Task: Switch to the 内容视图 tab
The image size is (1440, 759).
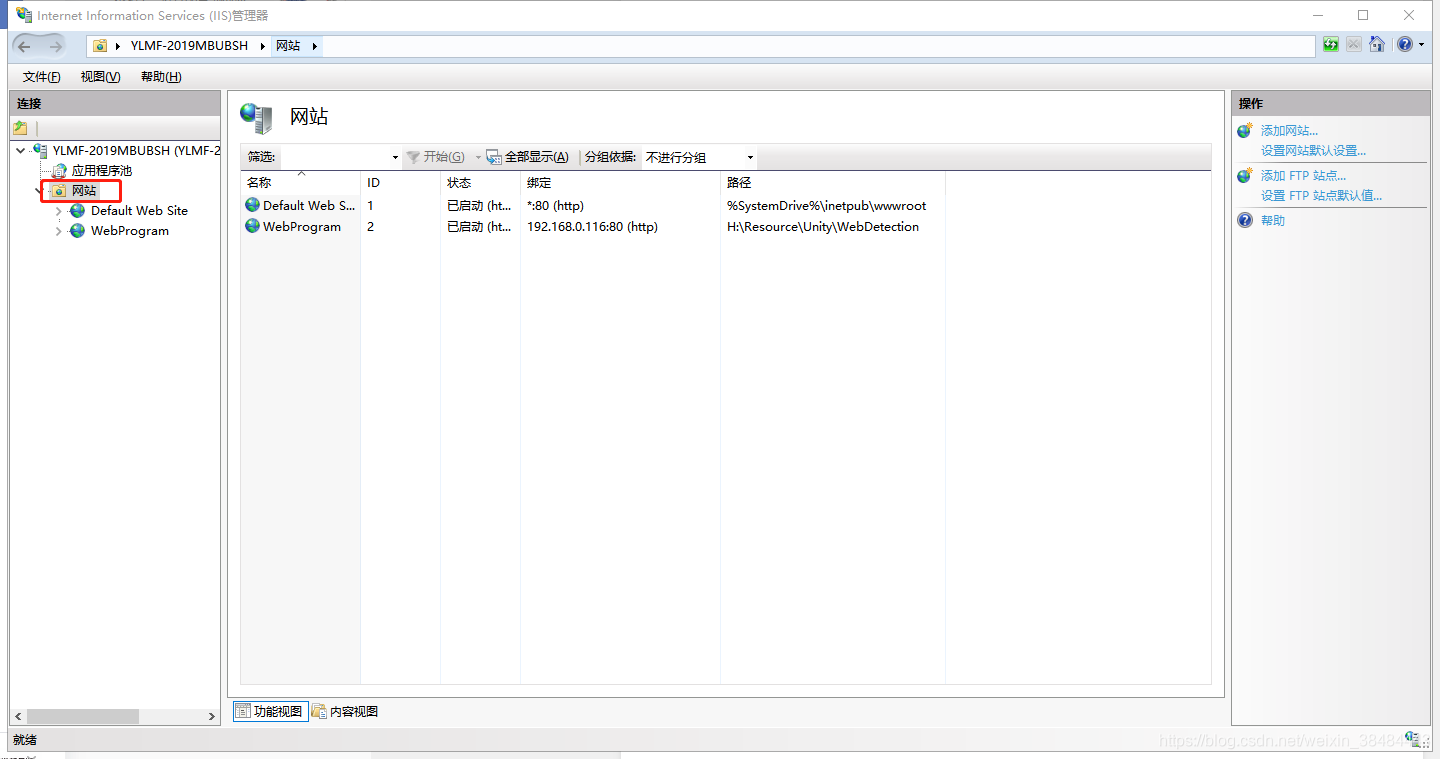Action: point(345,711)
